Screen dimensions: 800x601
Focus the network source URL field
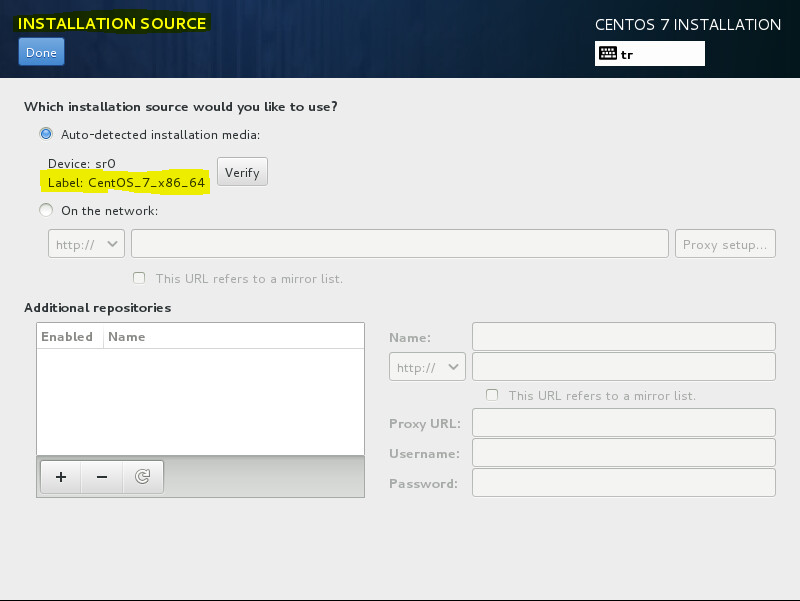click(x=399, y=244)
